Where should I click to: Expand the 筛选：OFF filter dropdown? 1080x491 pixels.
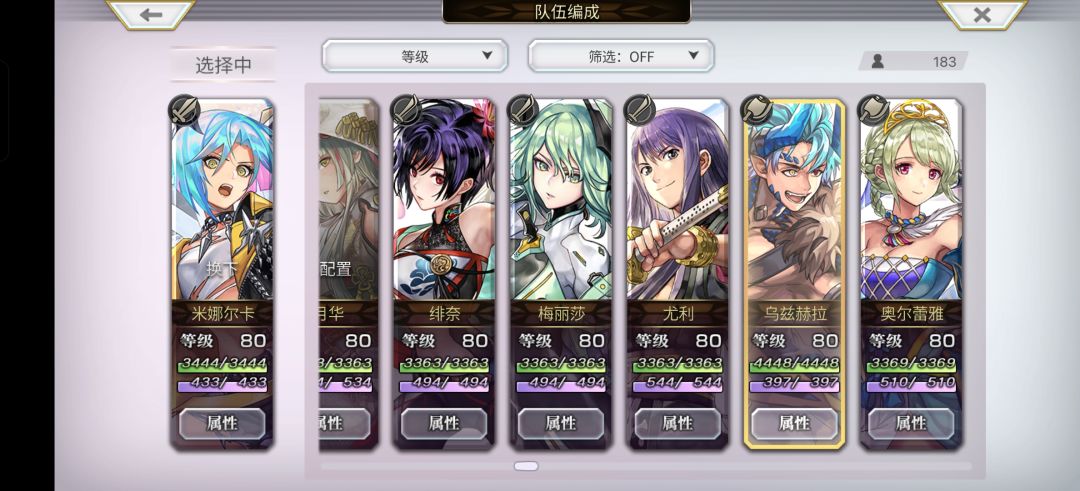click(x=621, y=56)
